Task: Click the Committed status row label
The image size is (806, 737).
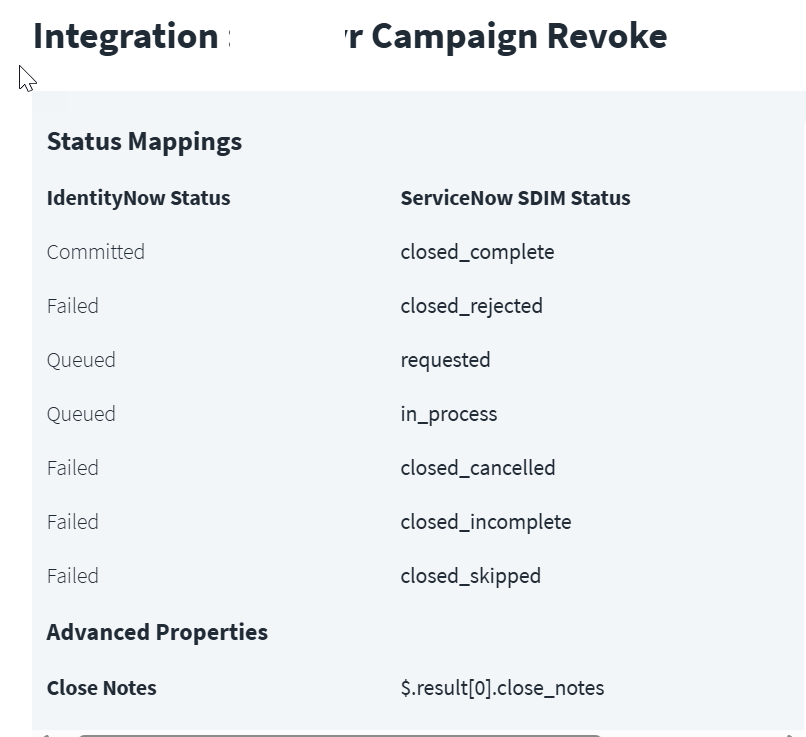Action: (96, 252)
